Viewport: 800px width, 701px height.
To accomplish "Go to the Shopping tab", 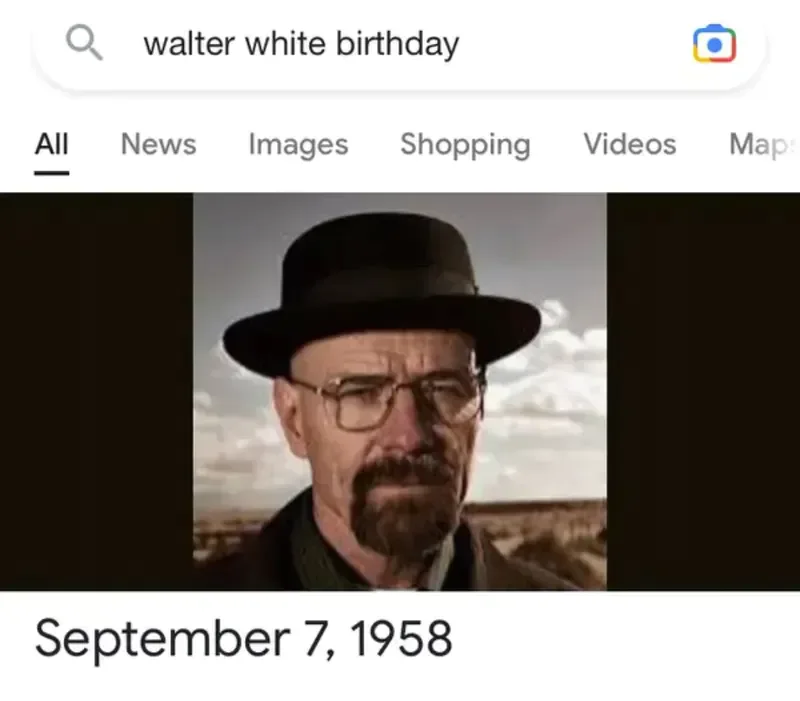I will pyautogui.click(x=465, y=145).
